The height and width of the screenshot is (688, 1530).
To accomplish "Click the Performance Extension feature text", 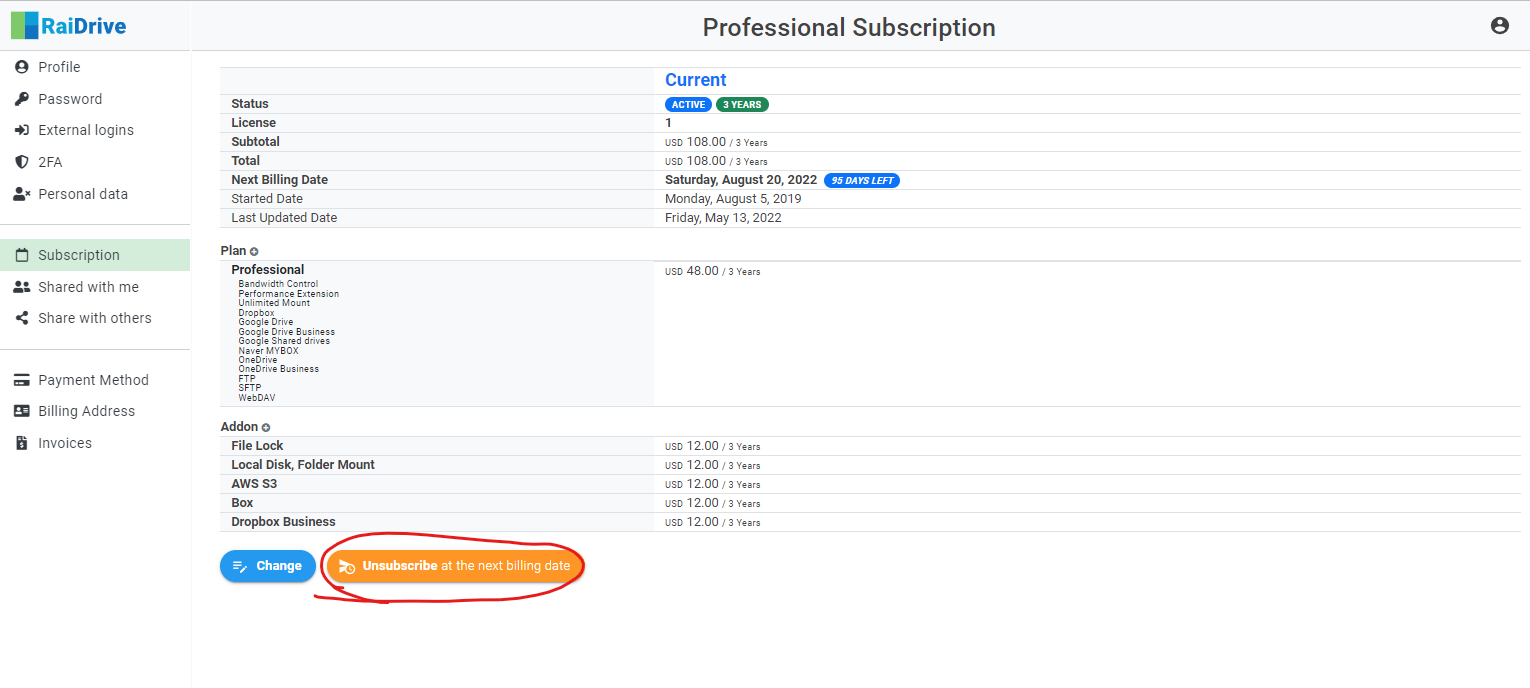I will tap(289, 294).
